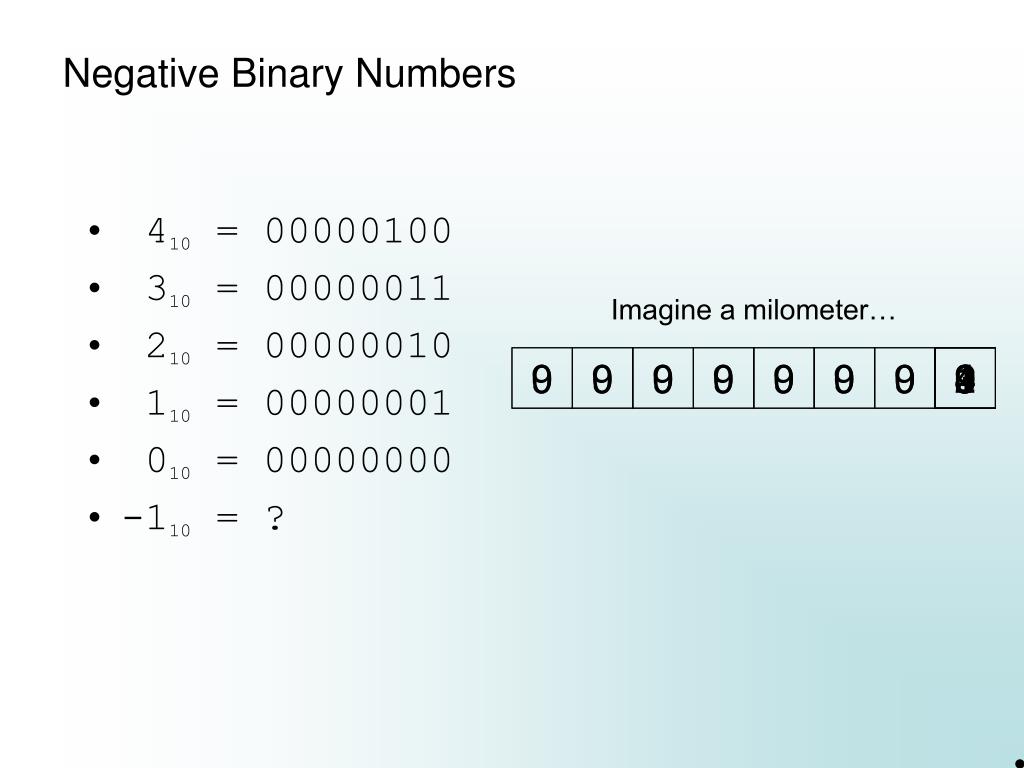Screen dimensions: 1024x768
Task: Click the fifth milometer digit cell
Action: pyautogui.click(x=784, y=378)
